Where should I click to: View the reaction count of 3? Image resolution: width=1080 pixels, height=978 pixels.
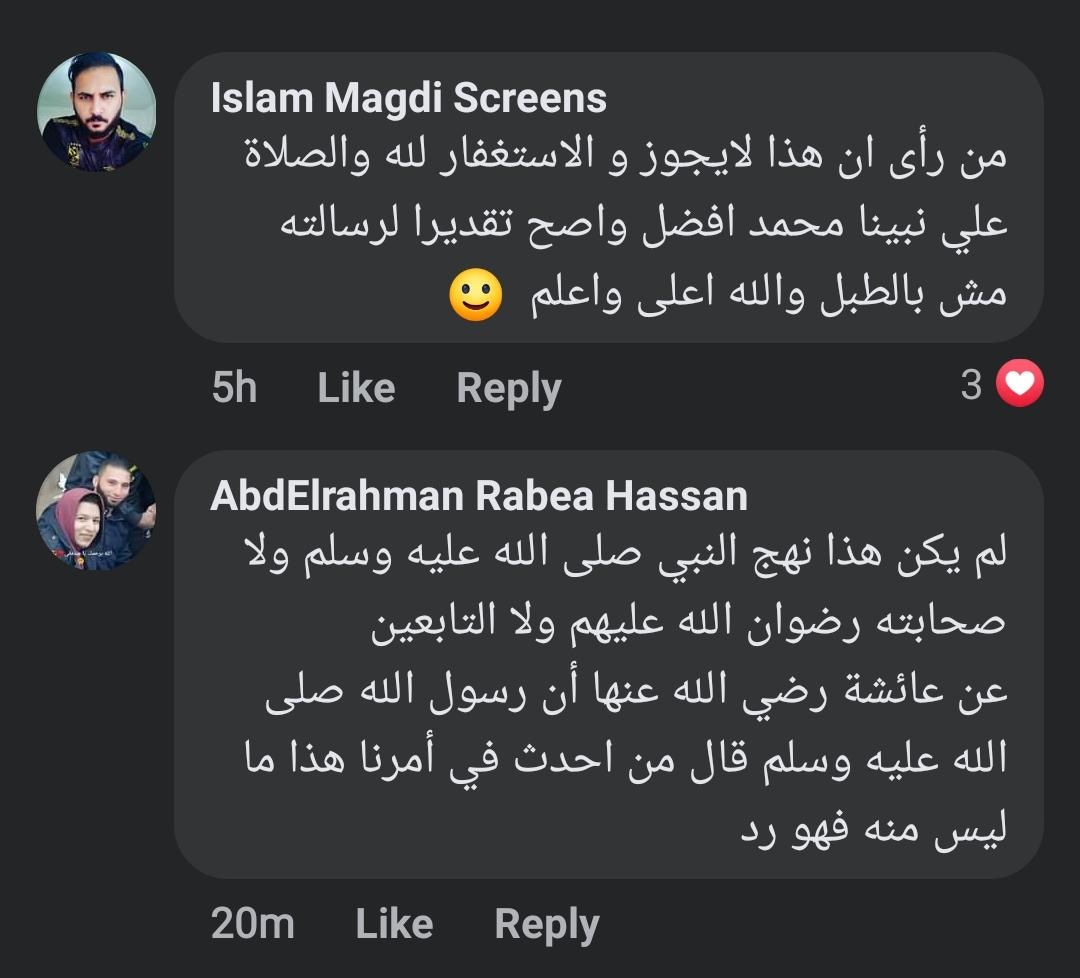click(971, 384)
